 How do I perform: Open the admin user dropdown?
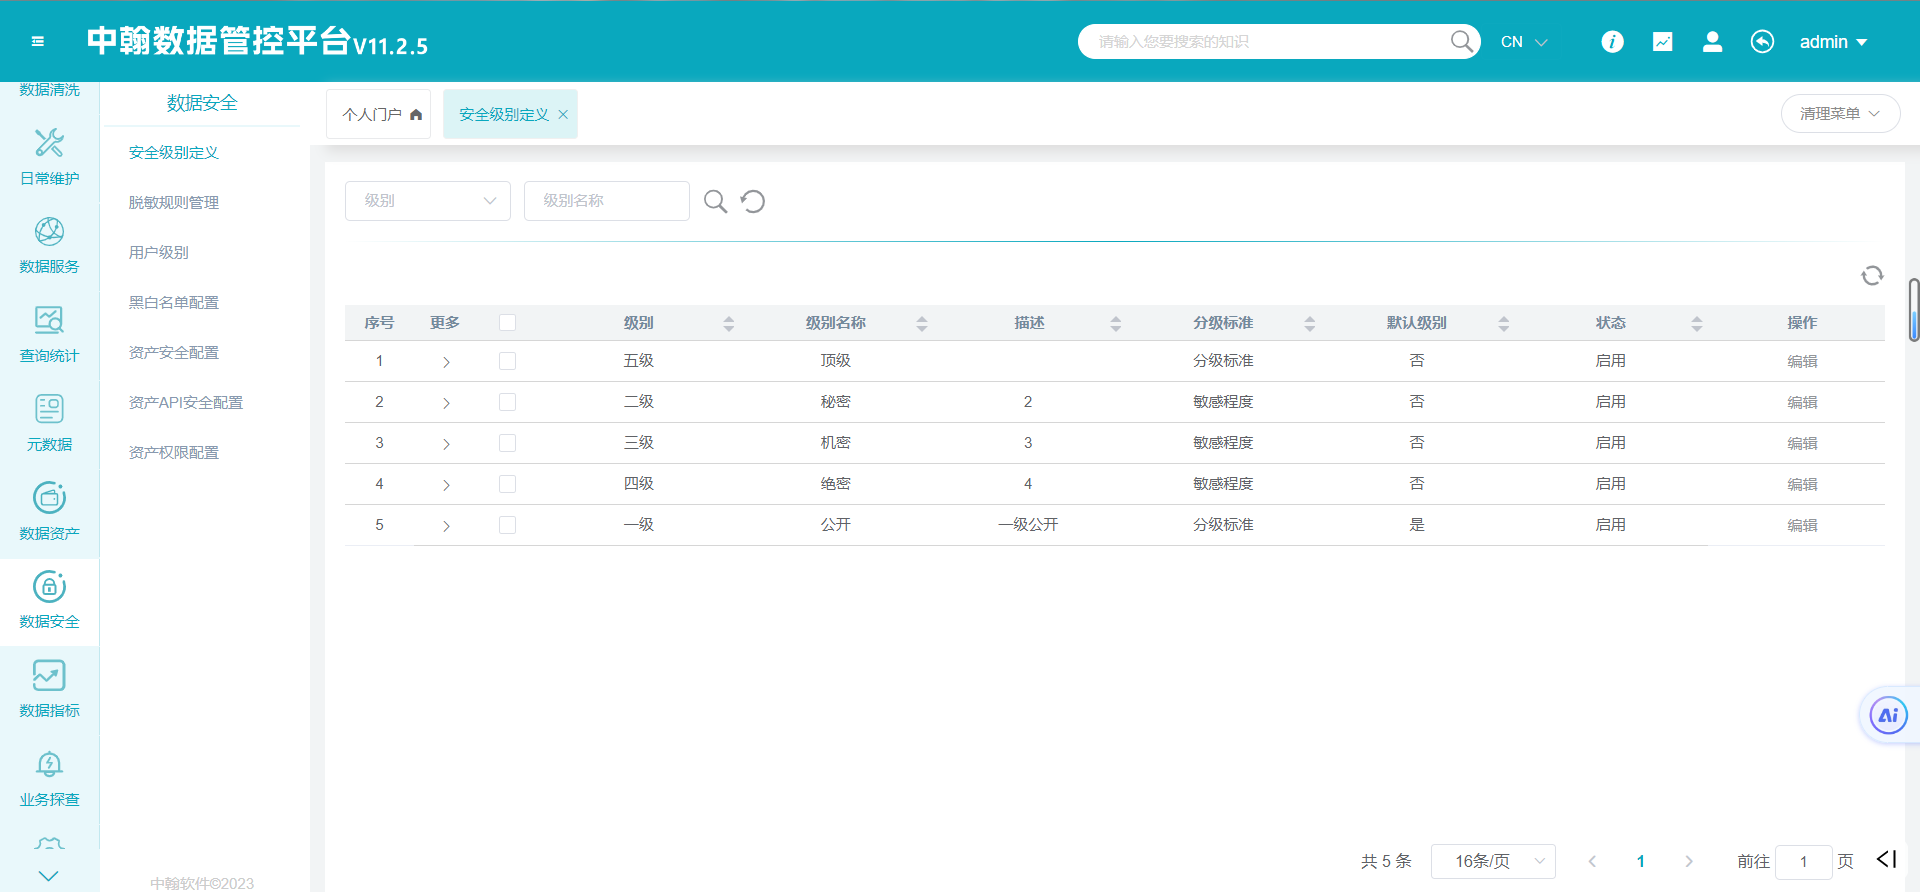click(1833, 42)
